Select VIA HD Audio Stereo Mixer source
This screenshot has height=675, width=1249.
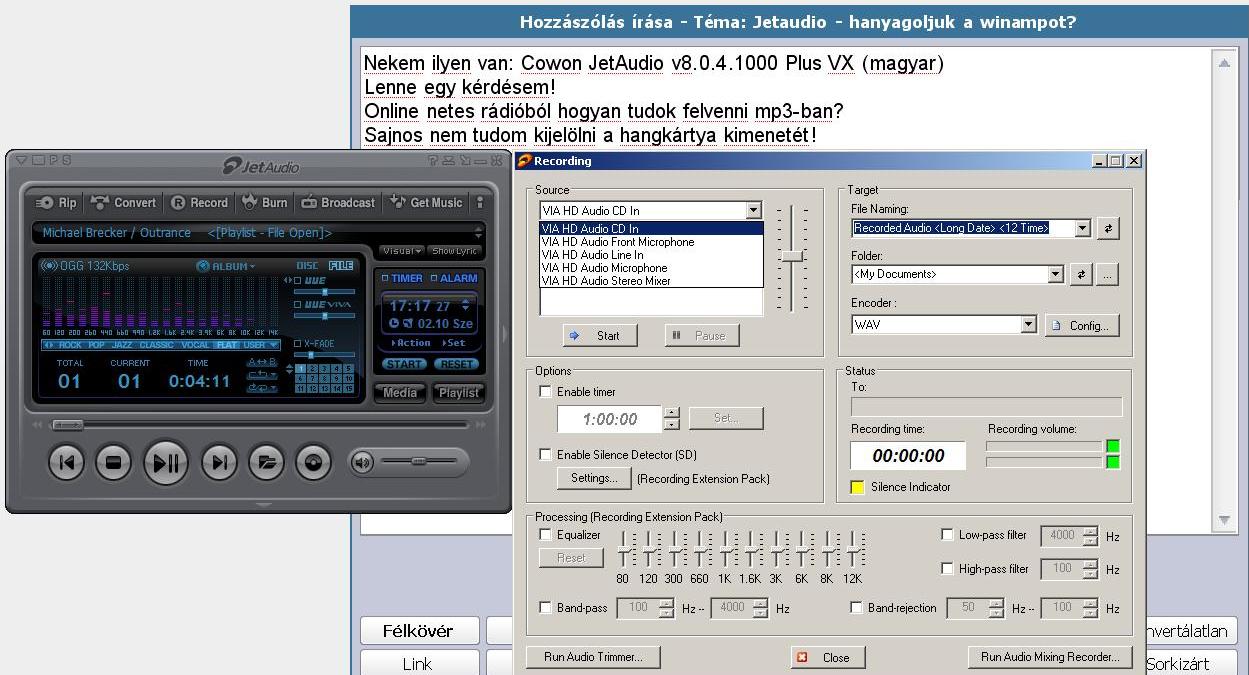(x=651, y=281)
